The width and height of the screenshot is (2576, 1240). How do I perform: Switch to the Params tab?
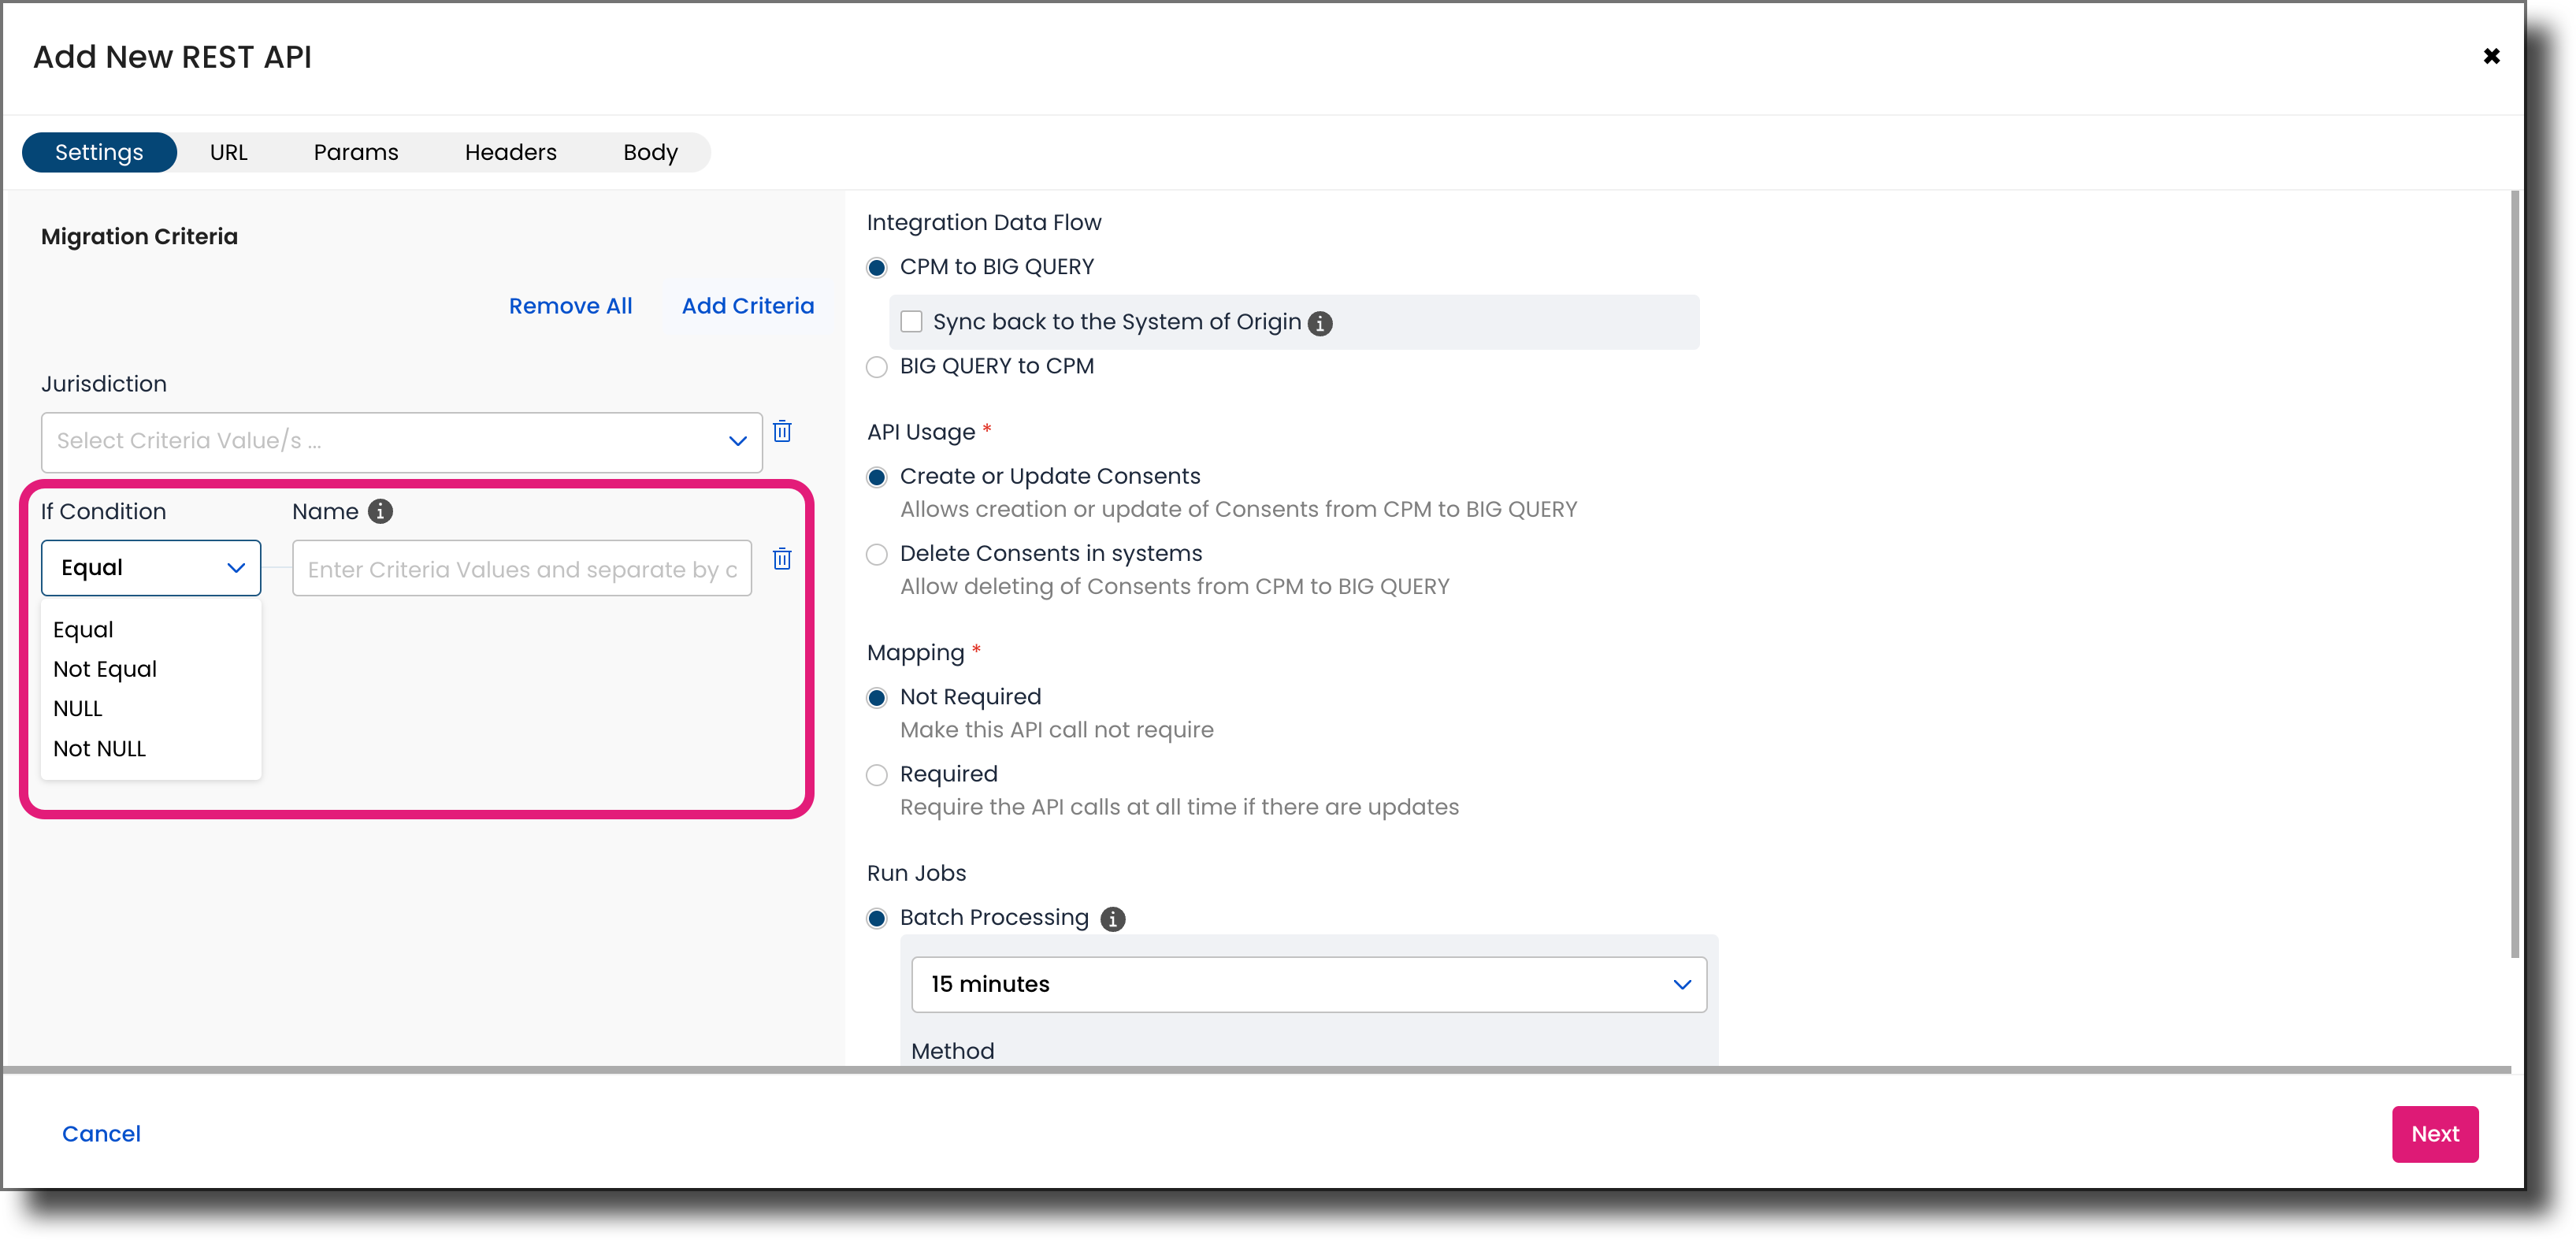[356, 152]
